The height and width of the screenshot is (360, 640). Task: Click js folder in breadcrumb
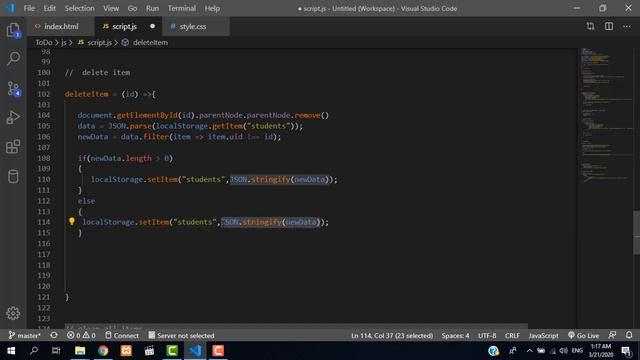64,42
